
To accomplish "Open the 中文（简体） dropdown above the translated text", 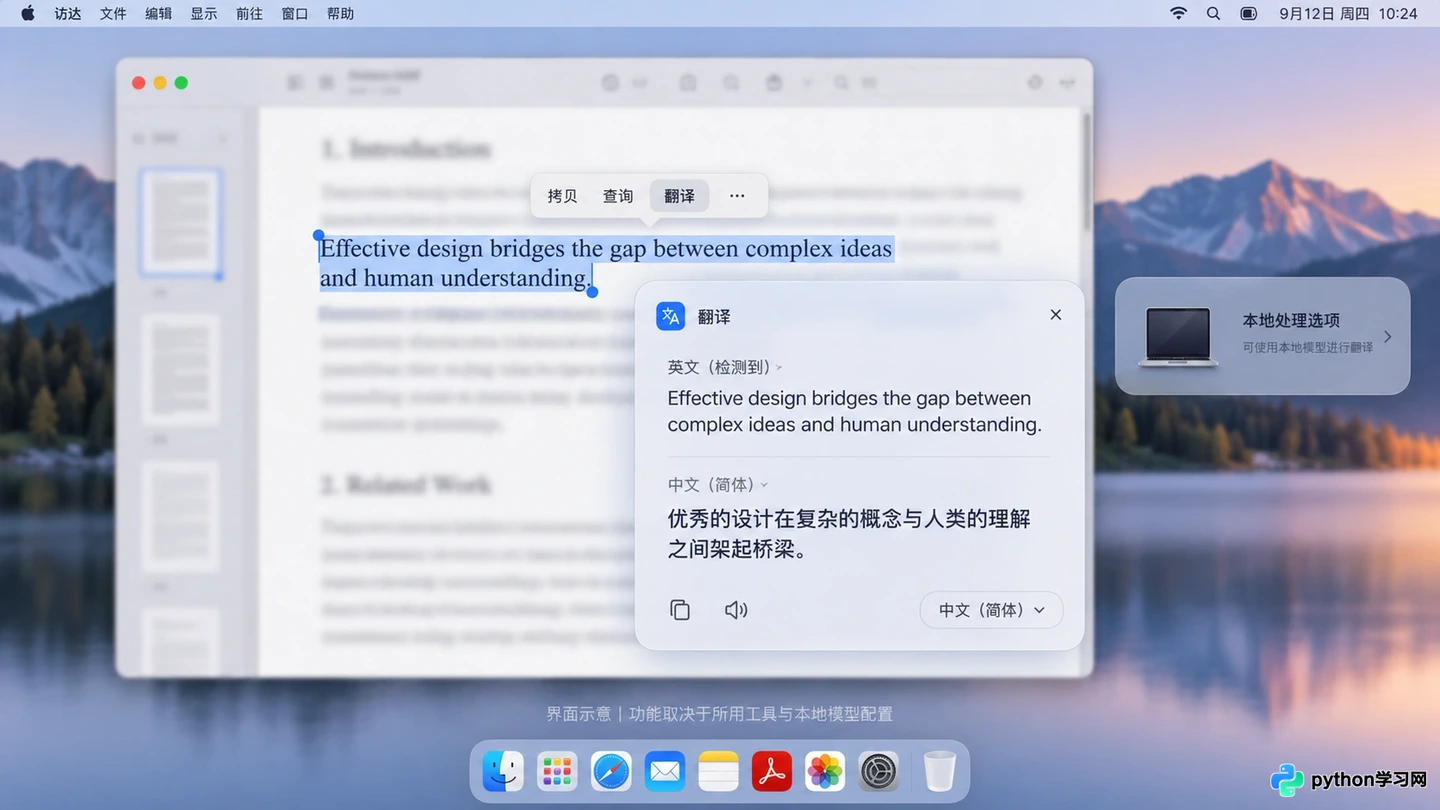I will [x=718, y=485].
